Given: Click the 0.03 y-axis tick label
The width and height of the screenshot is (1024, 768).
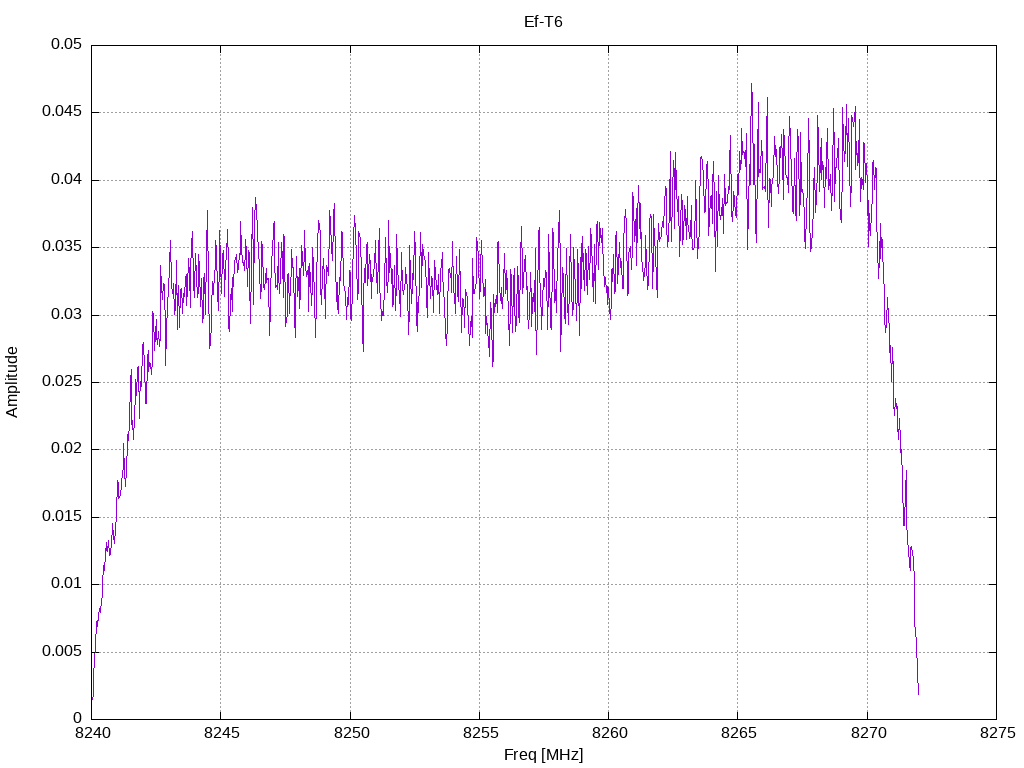Looking at the screenshot, I should tap(67, 314).
